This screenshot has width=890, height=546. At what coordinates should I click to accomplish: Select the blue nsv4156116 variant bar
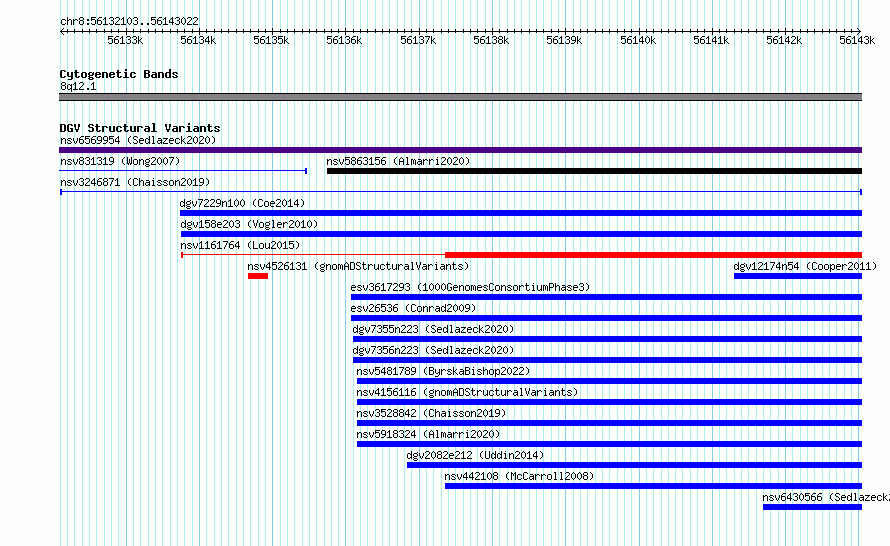click(x=610, y=402)
